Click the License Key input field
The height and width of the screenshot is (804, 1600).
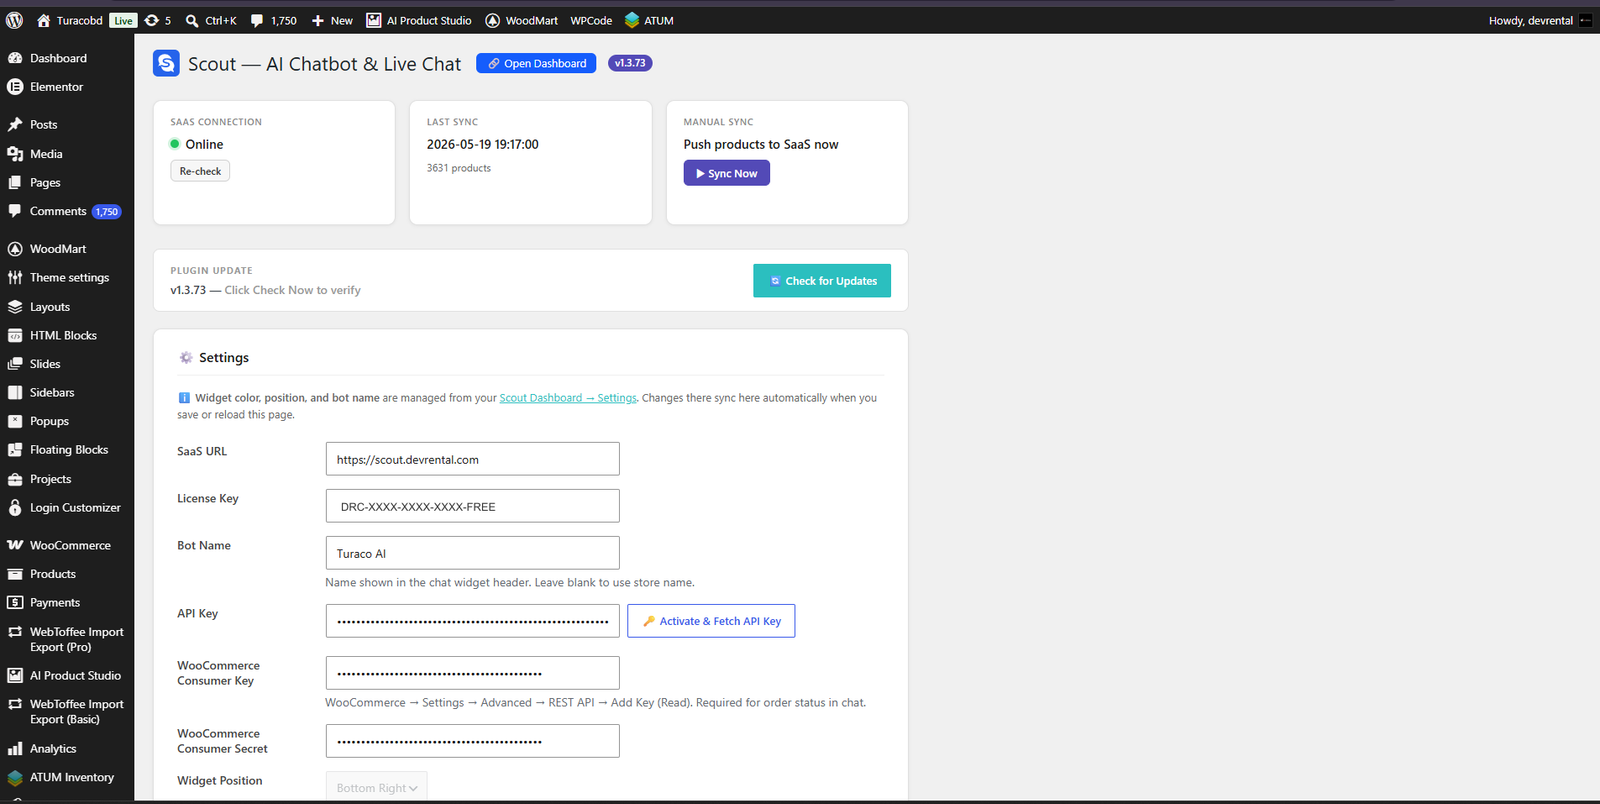[473, 506]
